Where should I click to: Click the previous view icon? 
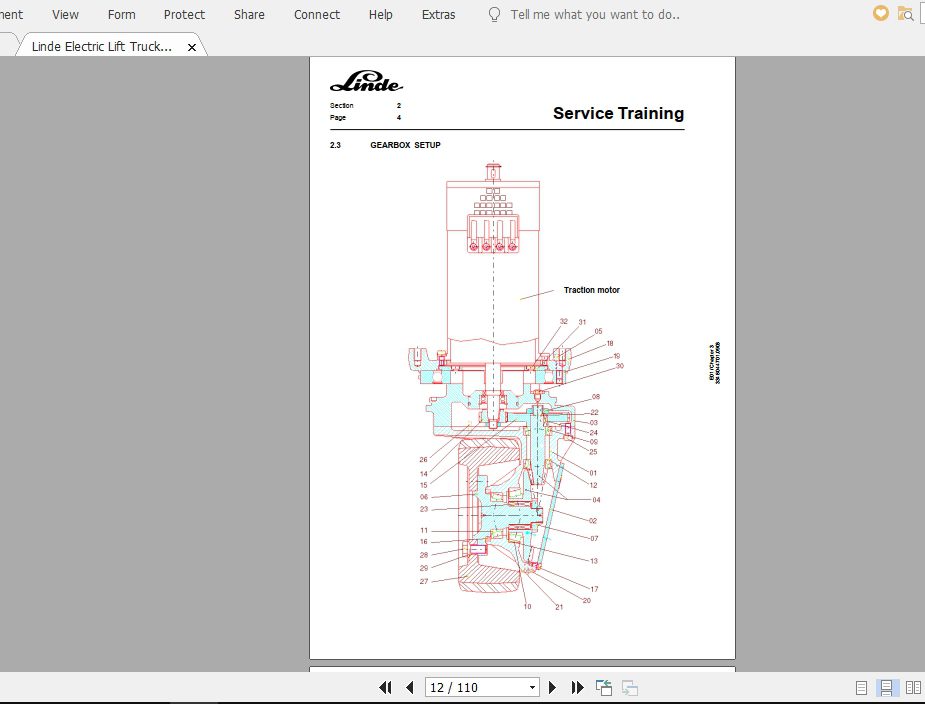click(x=604, y=688)
